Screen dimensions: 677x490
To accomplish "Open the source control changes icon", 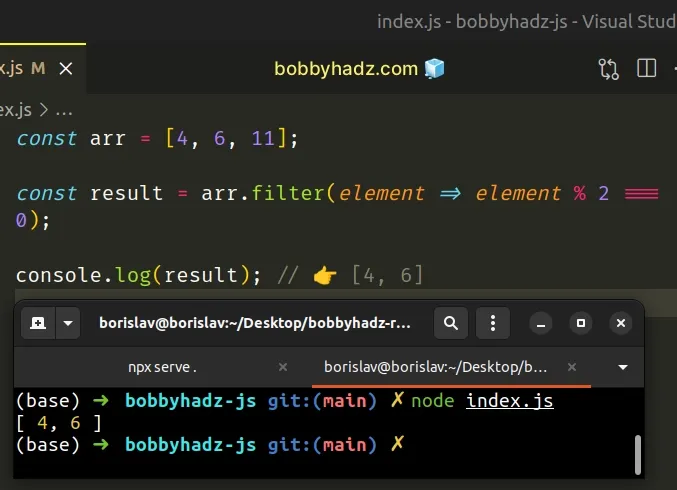I will coord(608,69).
